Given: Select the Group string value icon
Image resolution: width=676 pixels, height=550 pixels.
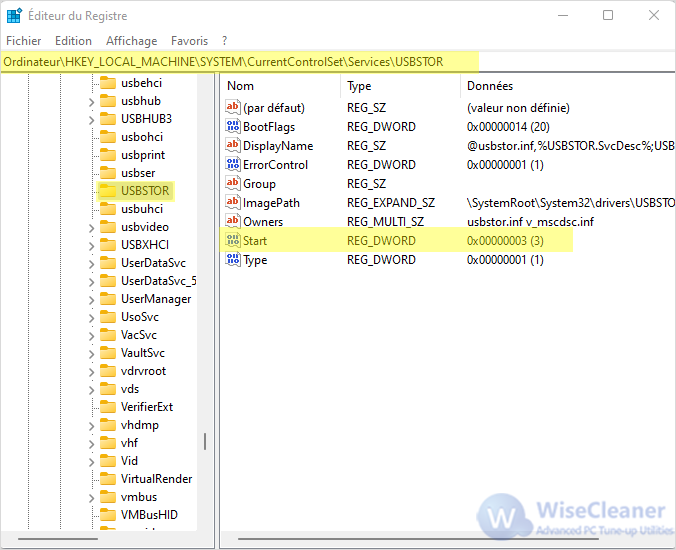Looking at the screenshot, I should point(233,183).
